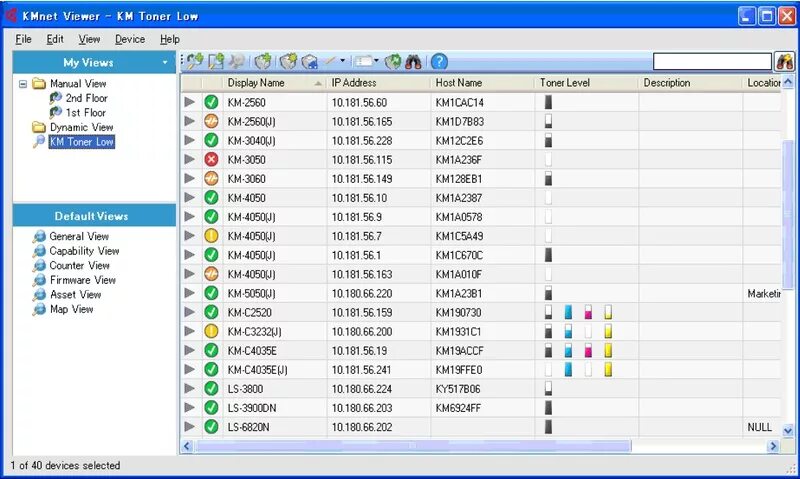Sort by the Description column header

(x=691, y=83)
